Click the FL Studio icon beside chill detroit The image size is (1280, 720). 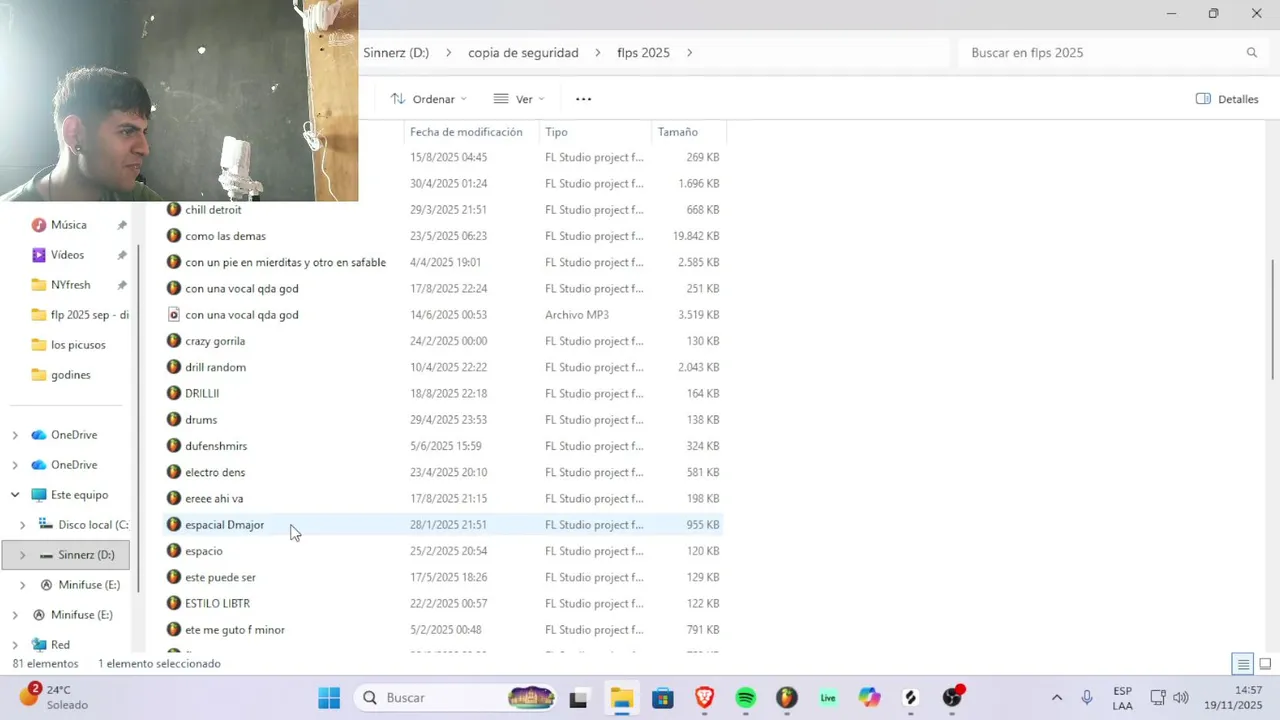click(174, 210)
